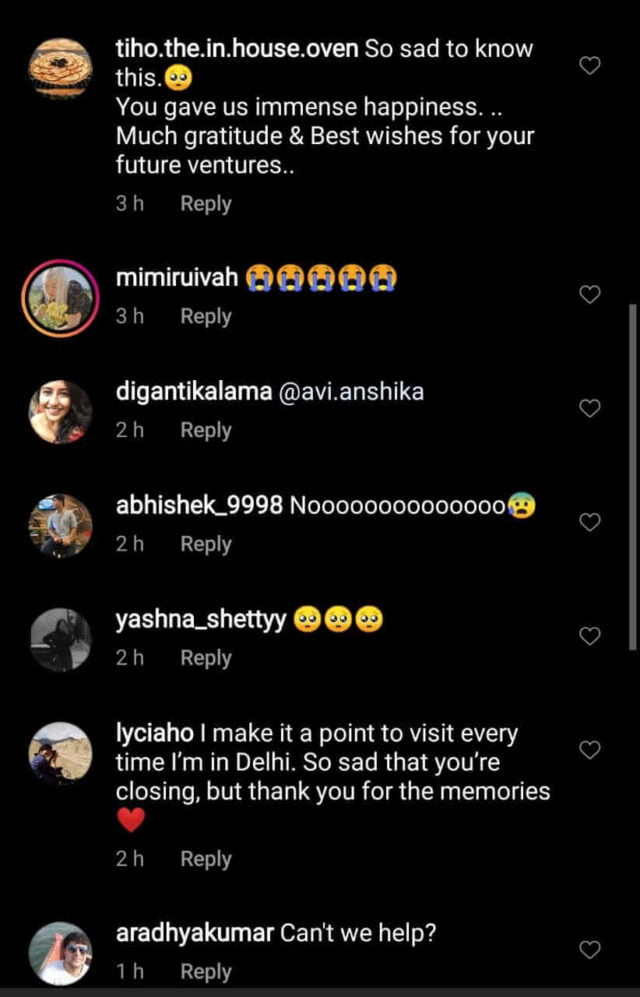Image resolution: width=640 pixels, height=997 pixels.
Task: Like the comment by tiho.the.in.house.oven
Action: click(x=591, y=66)
